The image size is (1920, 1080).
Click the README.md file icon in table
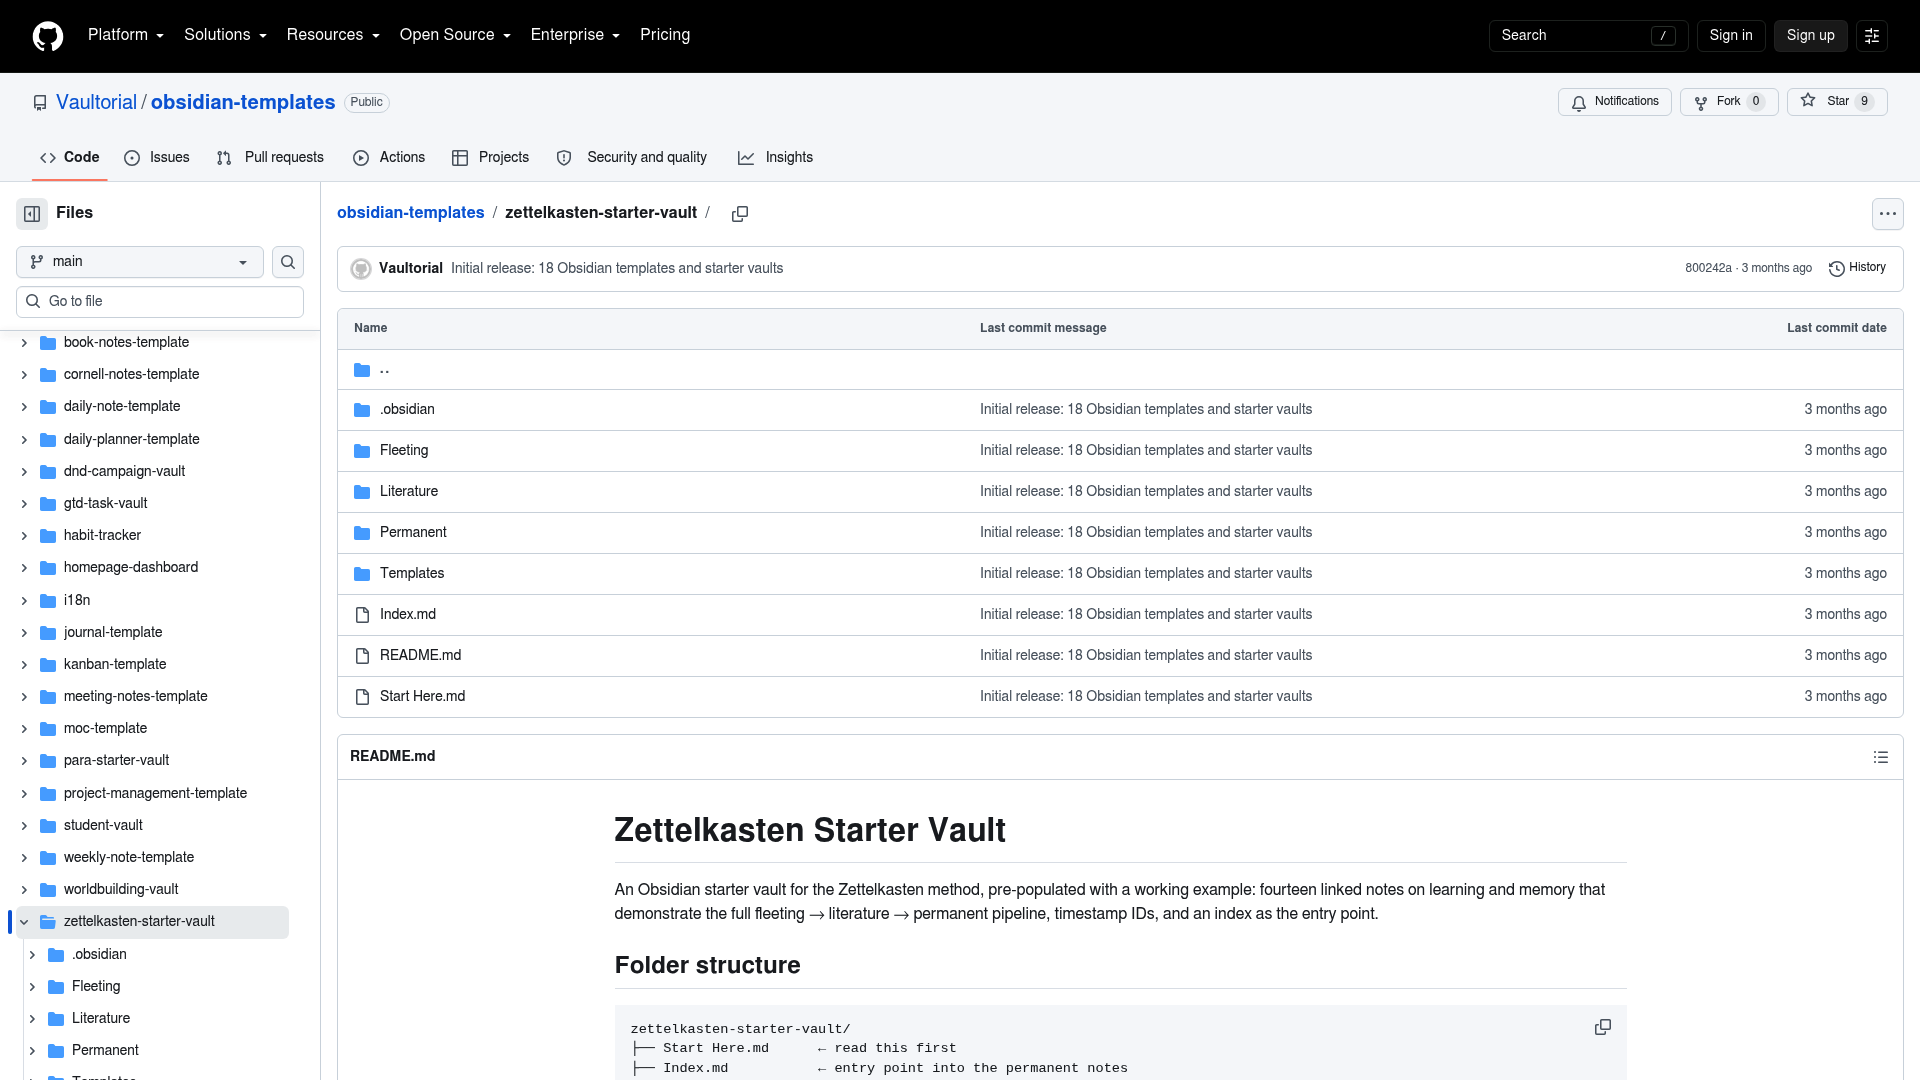tap(362, 656)
